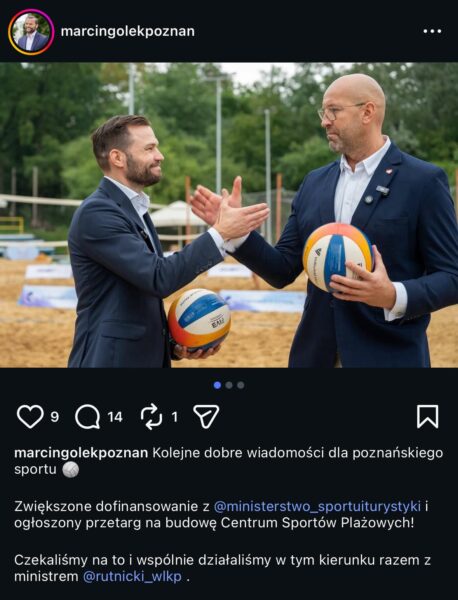Click the volleyball emoji in caption
Image resolution: width=458 pixels, height=600 pixels.
[x=70, y=470]
